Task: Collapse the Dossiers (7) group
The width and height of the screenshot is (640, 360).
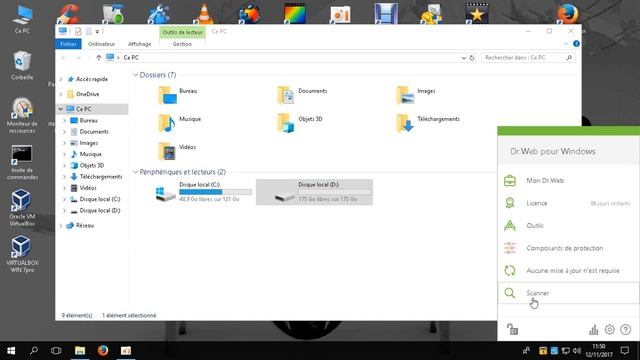Action: coord(136,75)
